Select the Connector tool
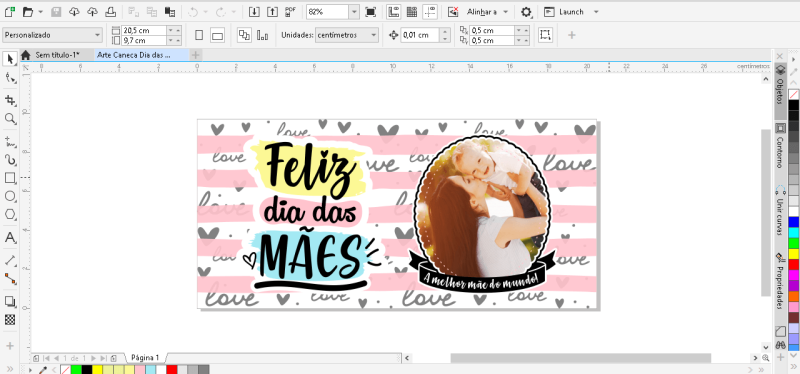The image size is (800, 374). pyautogui.click(x=10, y=279)
